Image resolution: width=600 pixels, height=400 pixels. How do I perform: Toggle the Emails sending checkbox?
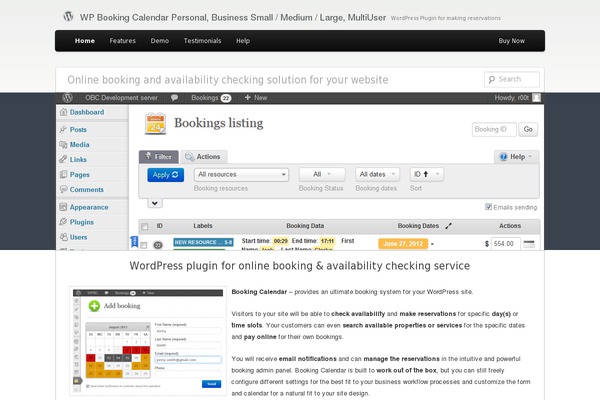pyautogui.click(x=488, y=207)
